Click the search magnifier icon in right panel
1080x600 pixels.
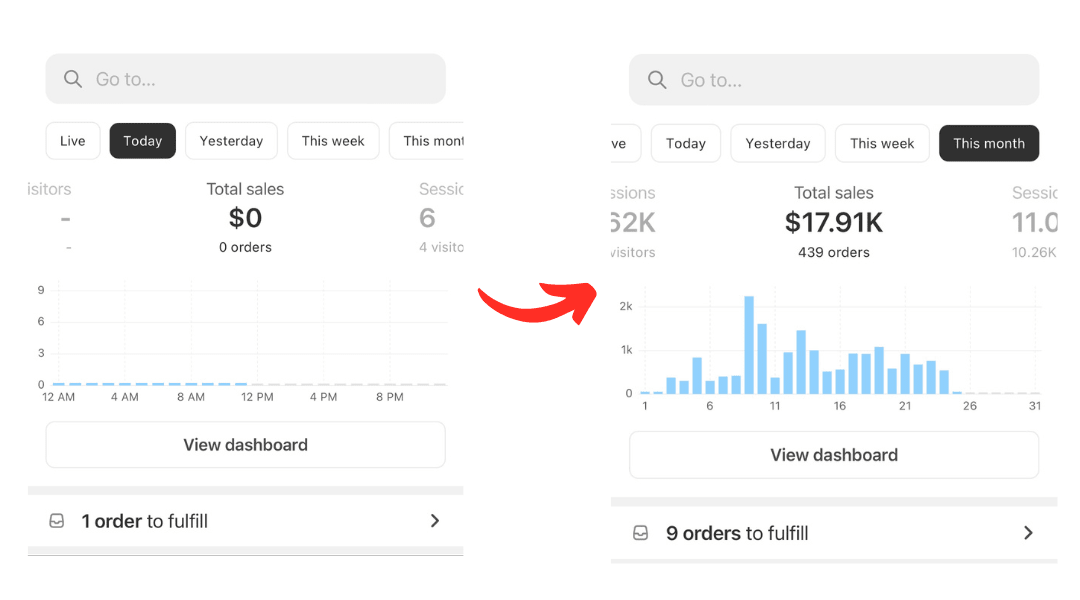(x=657, y=80)
